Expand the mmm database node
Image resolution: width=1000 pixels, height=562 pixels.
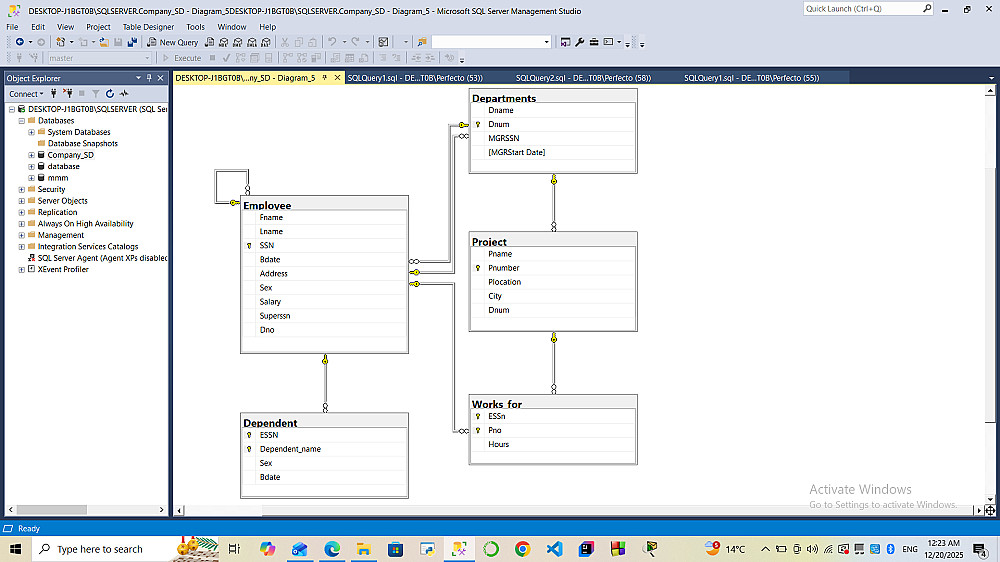(x=31, y=178)
